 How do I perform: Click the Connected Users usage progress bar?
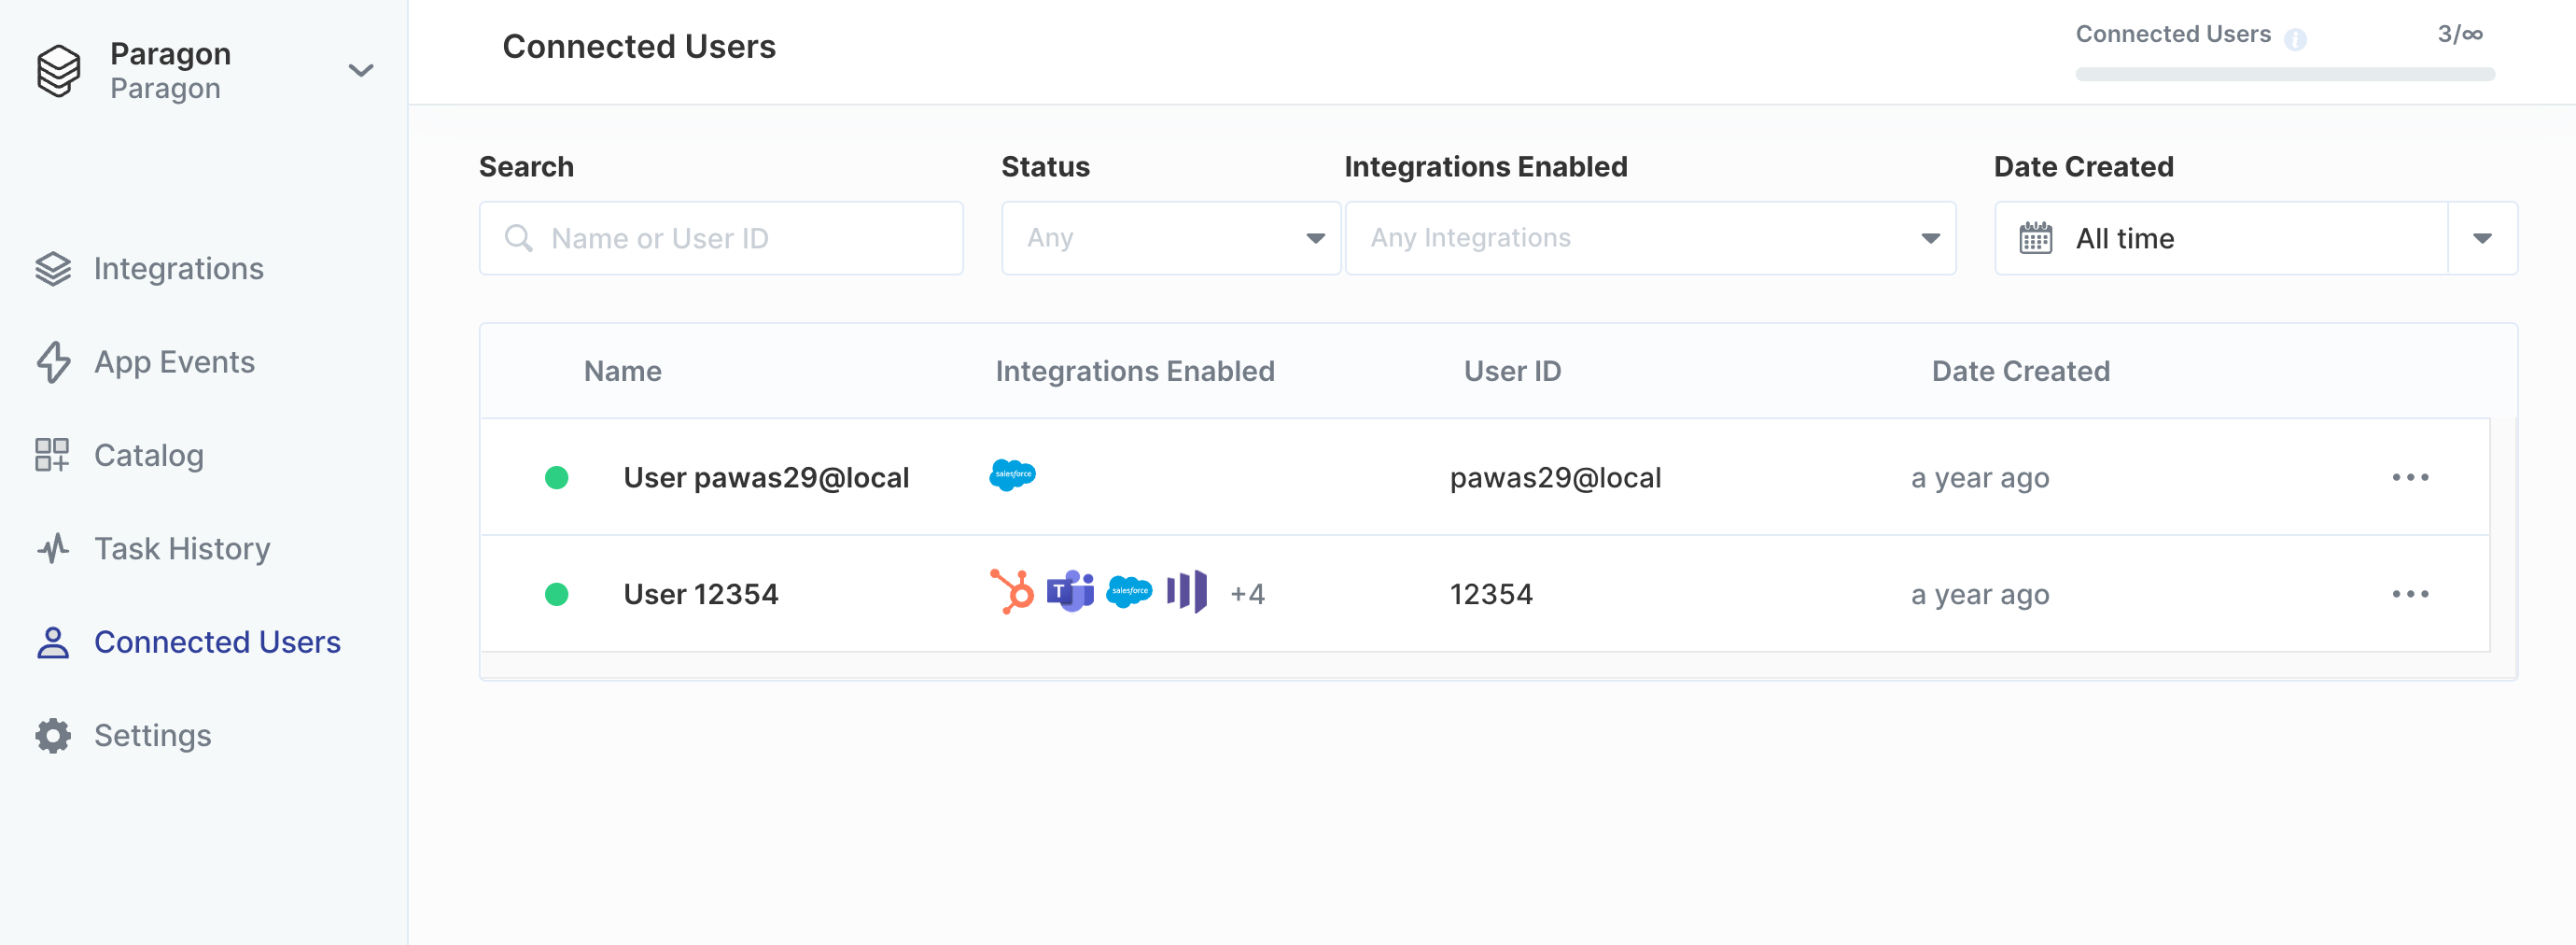[2285, 74]
